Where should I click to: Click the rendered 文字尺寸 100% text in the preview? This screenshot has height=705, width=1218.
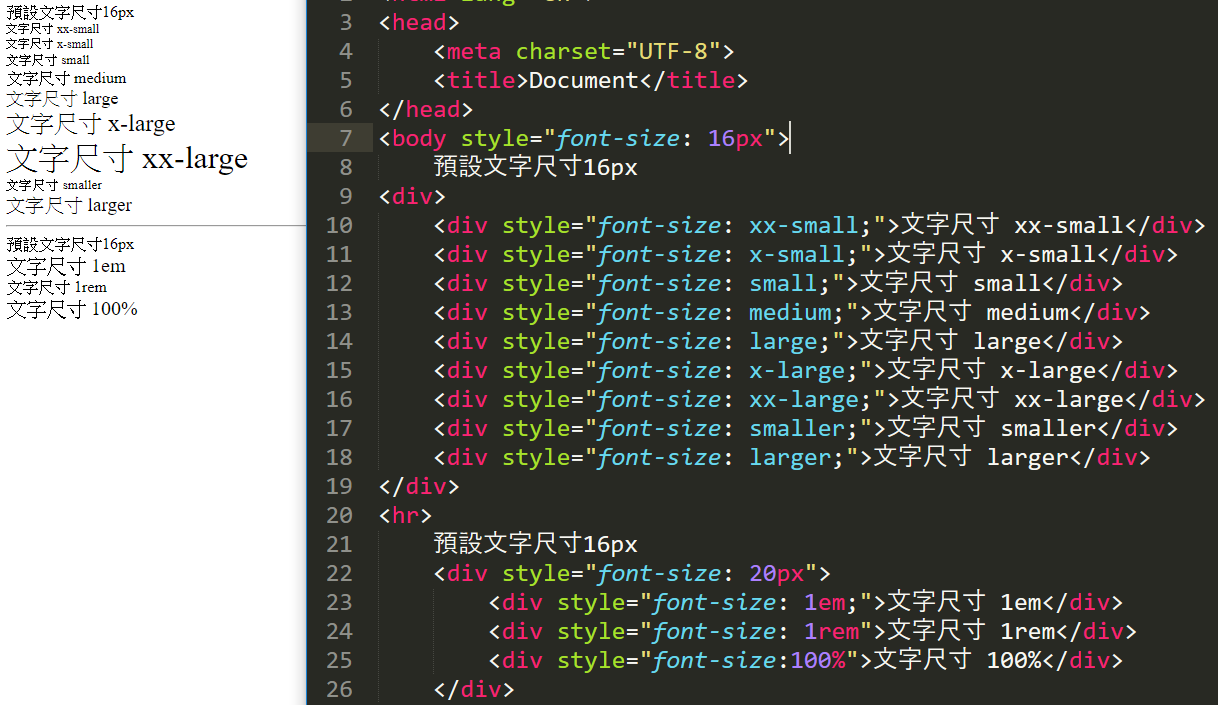[x=72, y=309]
